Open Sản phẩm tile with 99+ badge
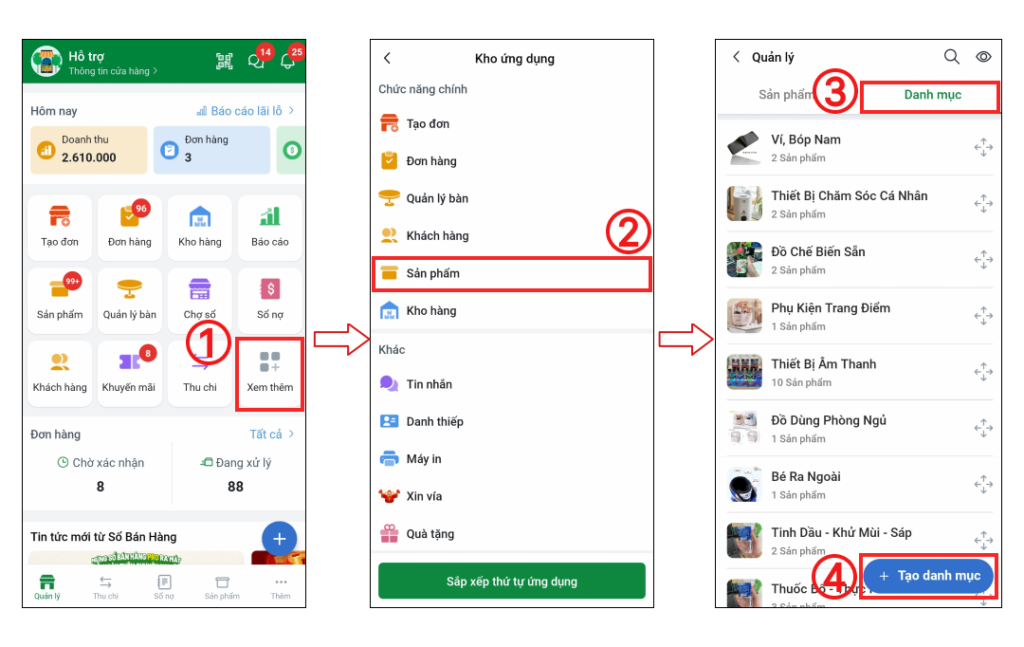1024x647 pixels. 59,300
